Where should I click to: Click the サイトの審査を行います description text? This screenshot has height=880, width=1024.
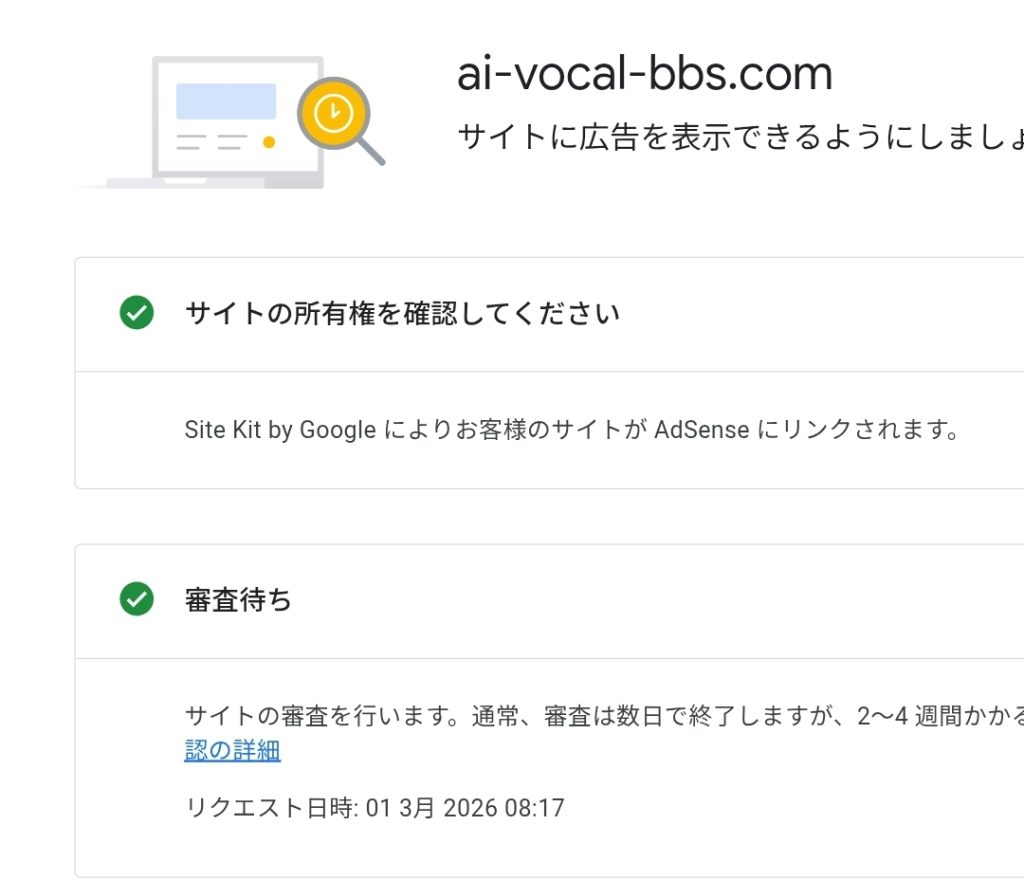click(x=312, y=716)
